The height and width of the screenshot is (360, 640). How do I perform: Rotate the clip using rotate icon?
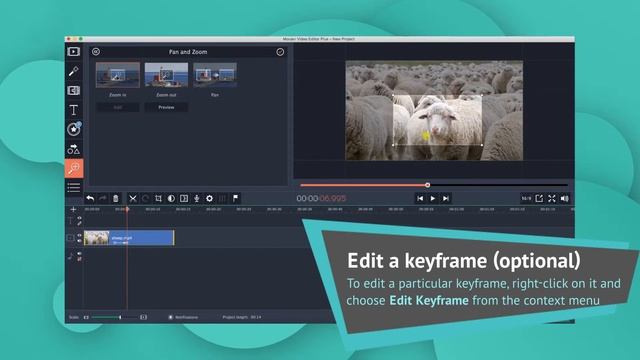click(x=145, y=198)
